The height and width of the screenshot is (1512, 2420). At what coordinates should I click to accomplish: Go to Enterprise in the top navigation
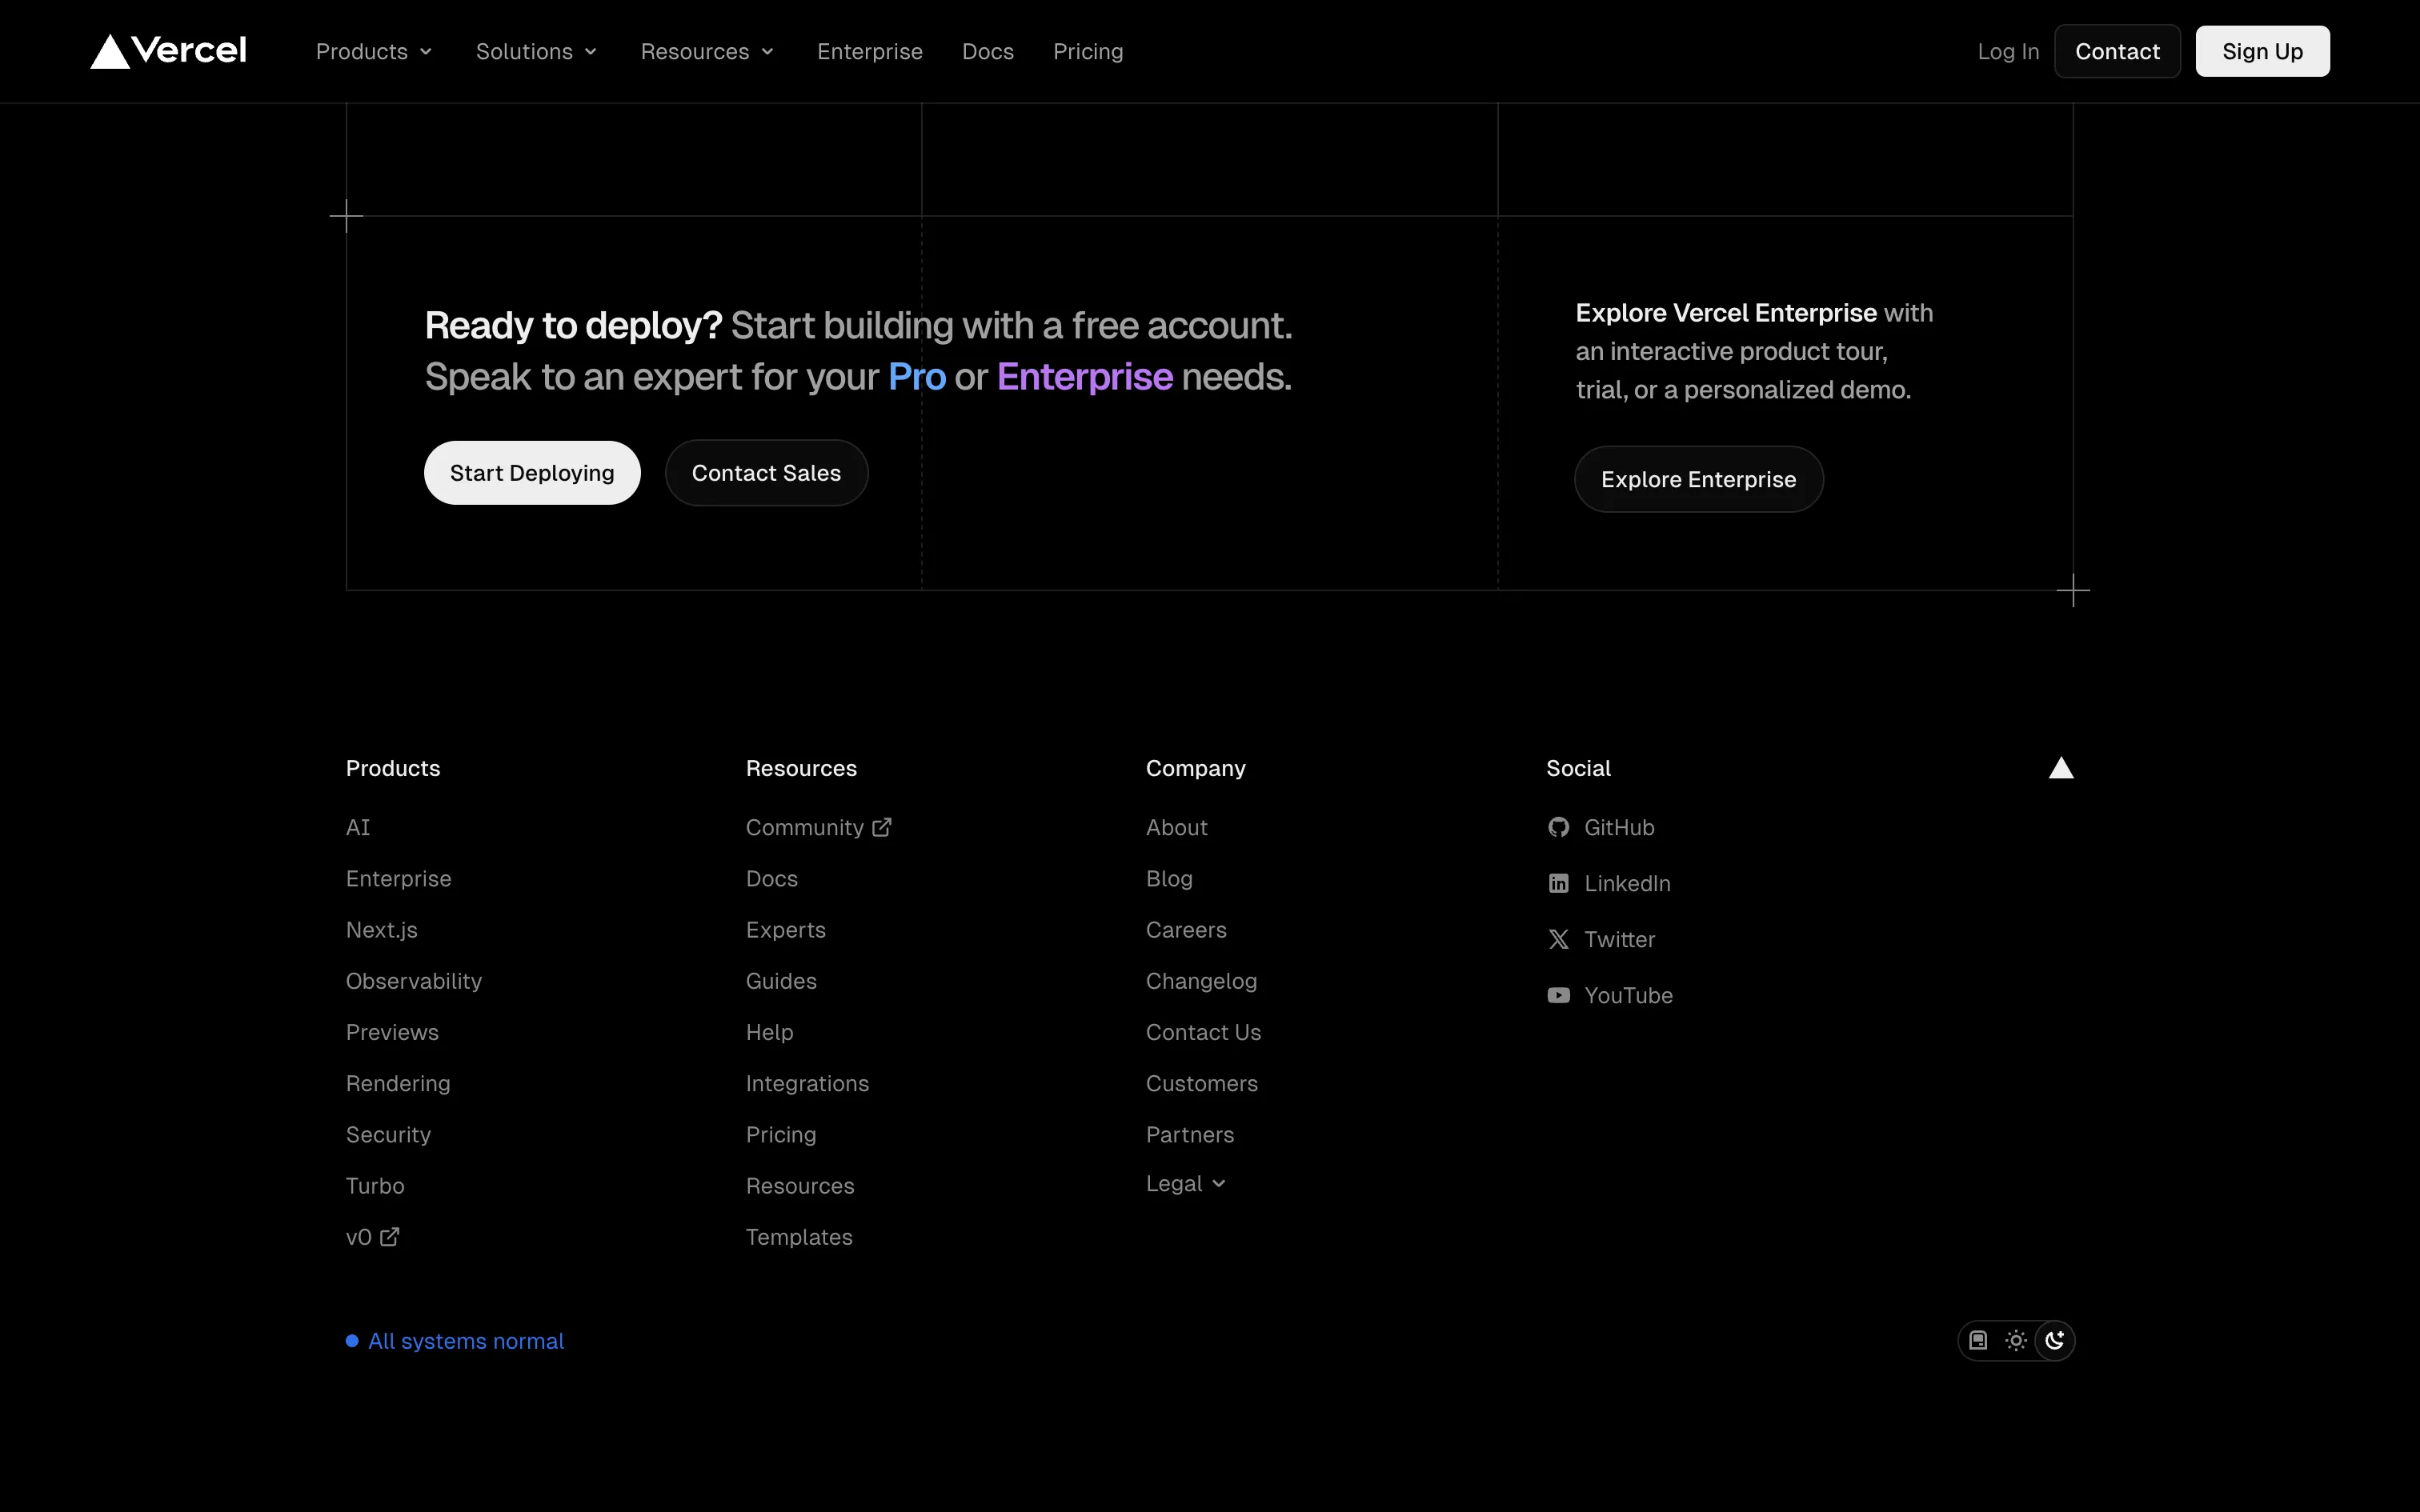(869, 51)
